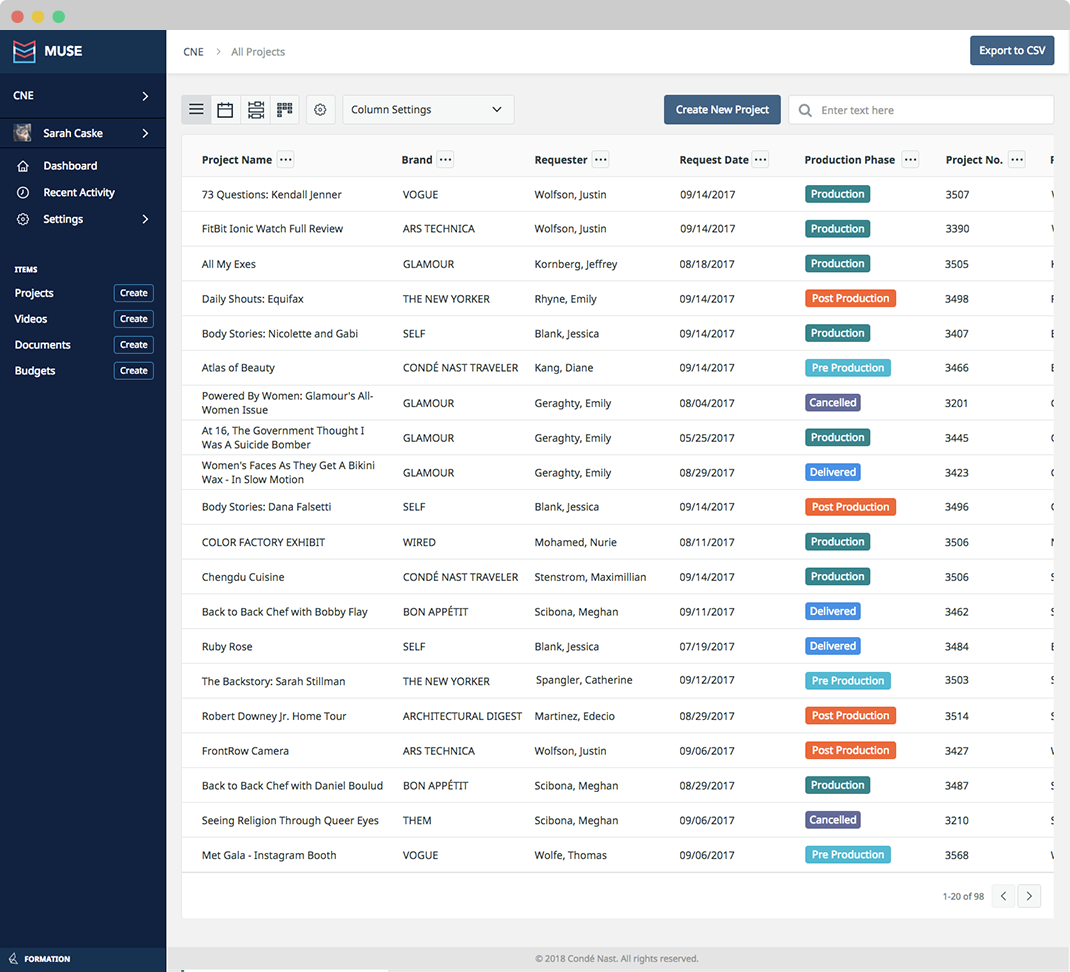Open project Met Gala - Instagram Booth
Viewport: 1070px width, 972px height.
pyautogui.click(x=269, y=855)
